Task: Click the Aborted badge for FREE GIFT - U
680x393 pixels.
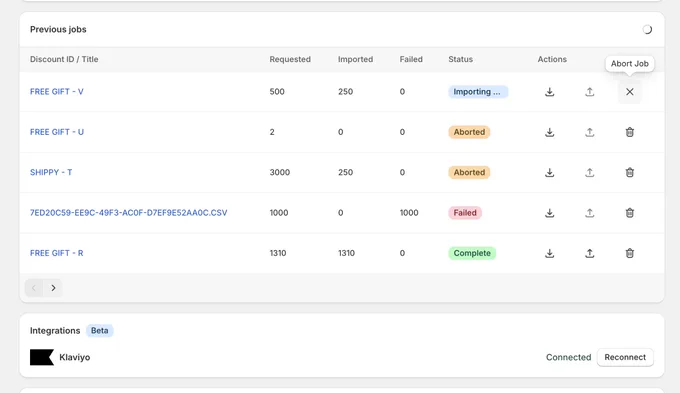Action: click(469, 132)
